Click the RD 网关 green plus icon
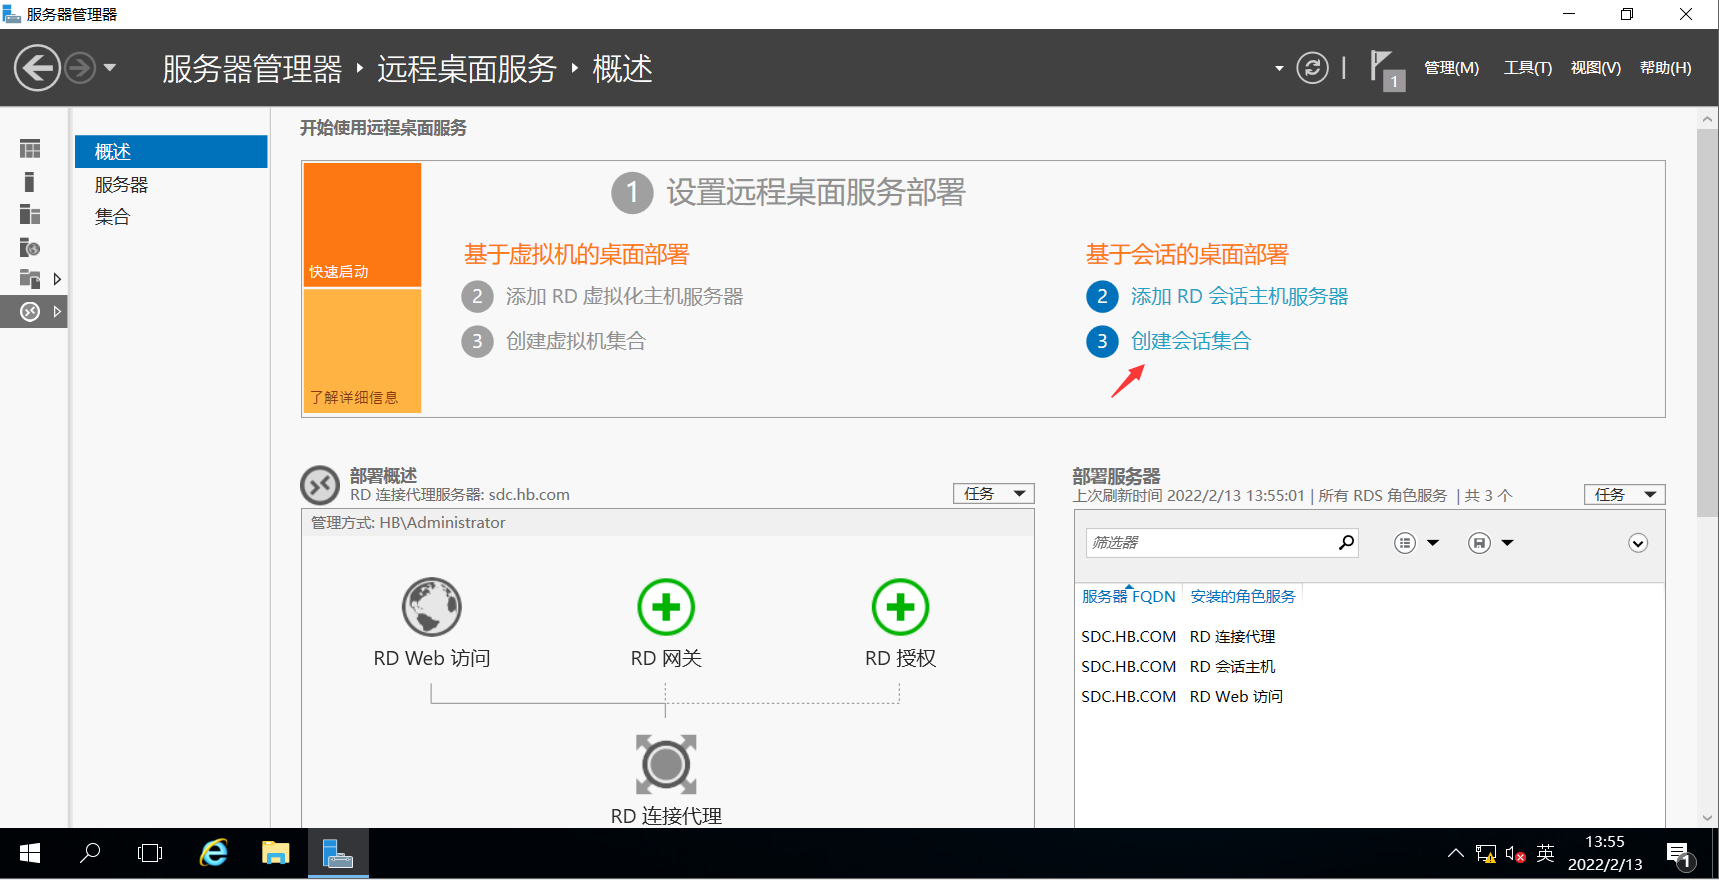This screenshot has height=880, width=1719. click(x=666, y=607)
